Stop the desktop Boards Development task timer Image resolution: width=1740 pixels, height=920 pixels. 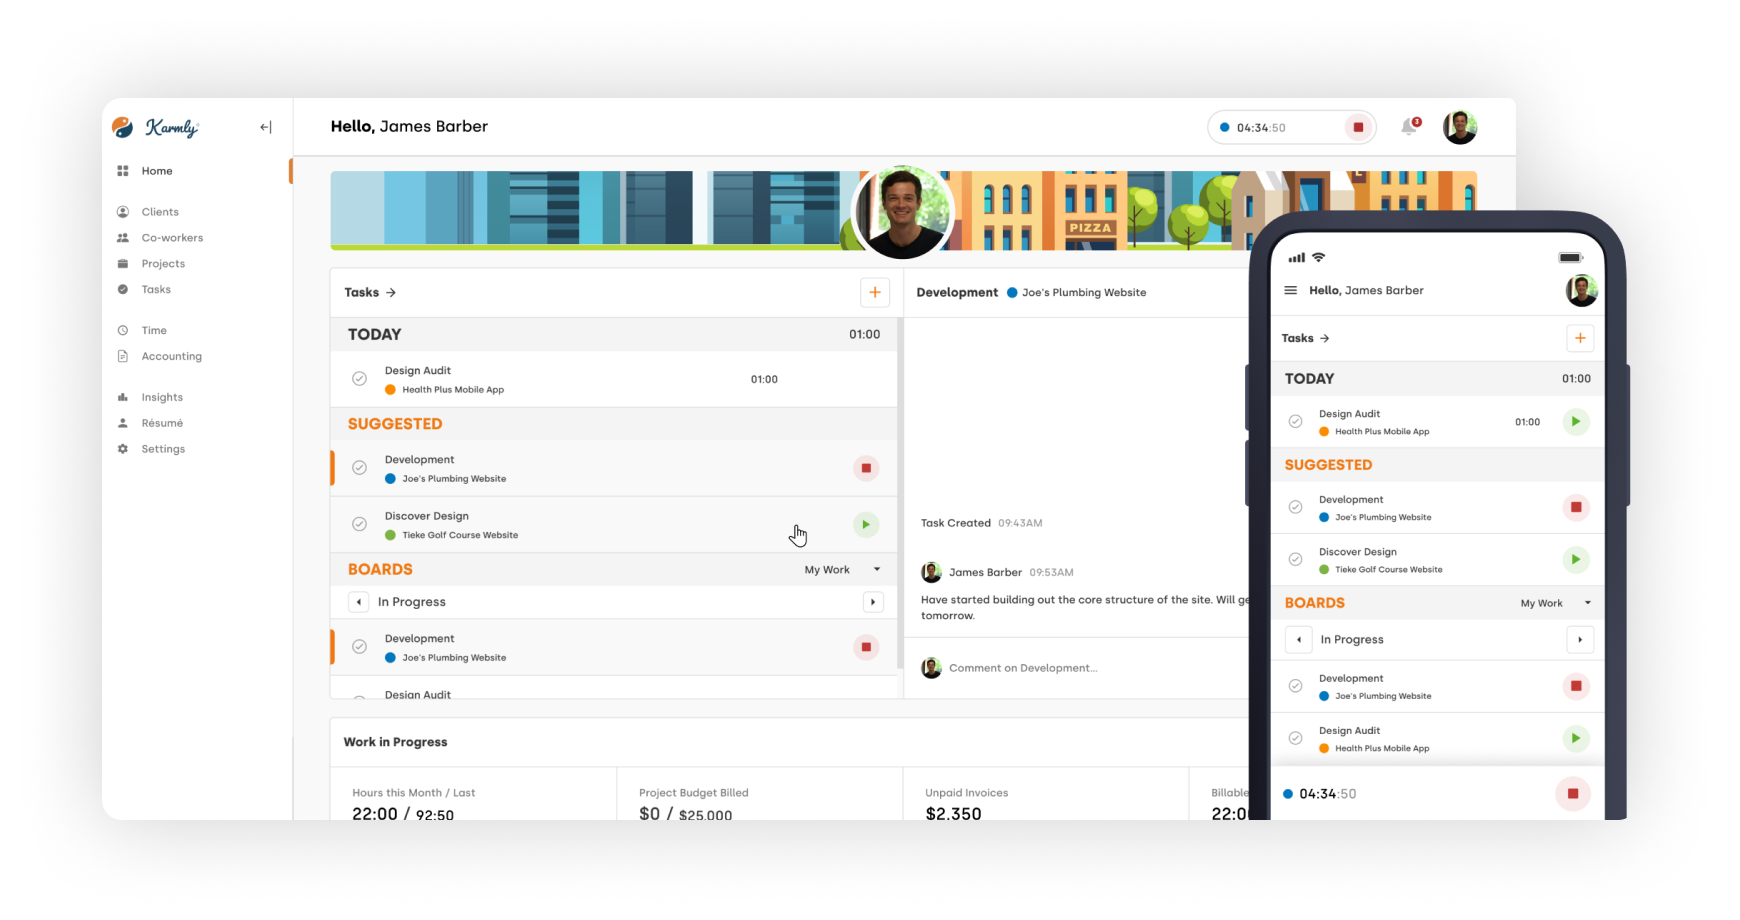pos(866,647)
